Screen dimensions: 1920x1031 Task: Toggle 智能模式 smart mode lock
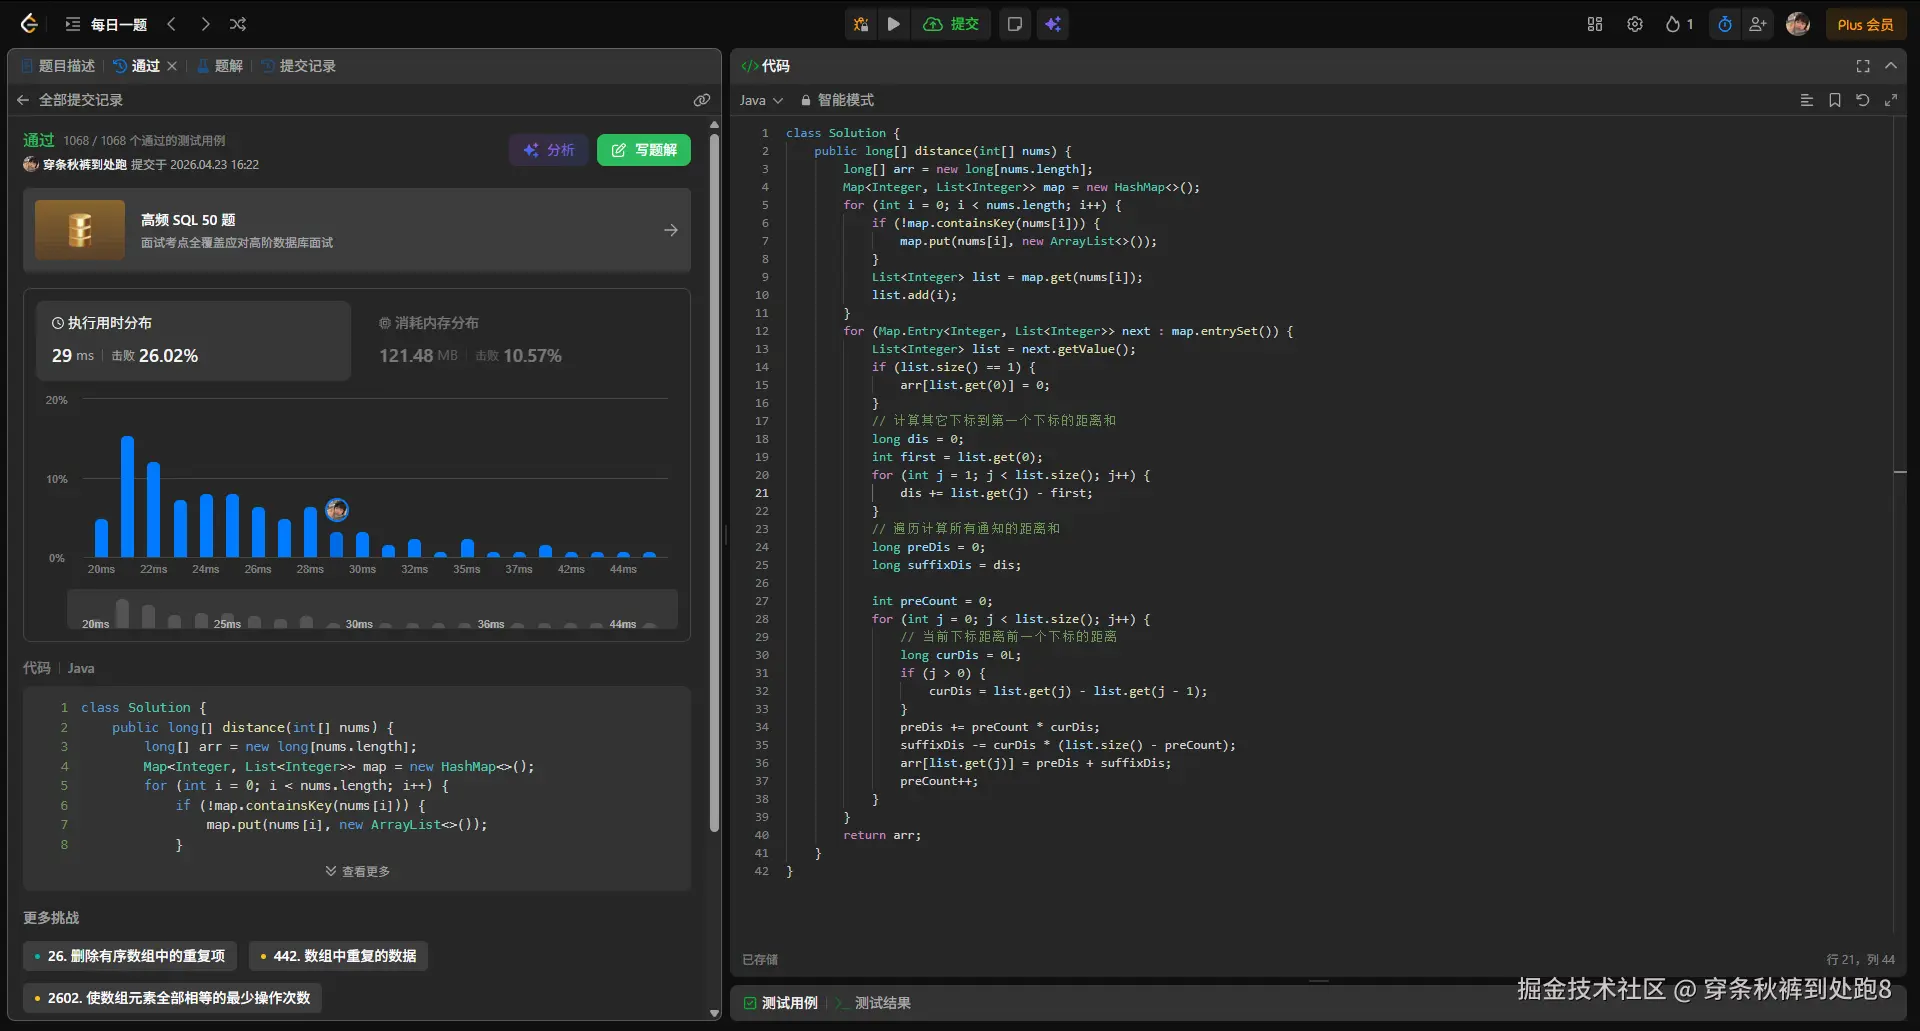coord(837,100)
